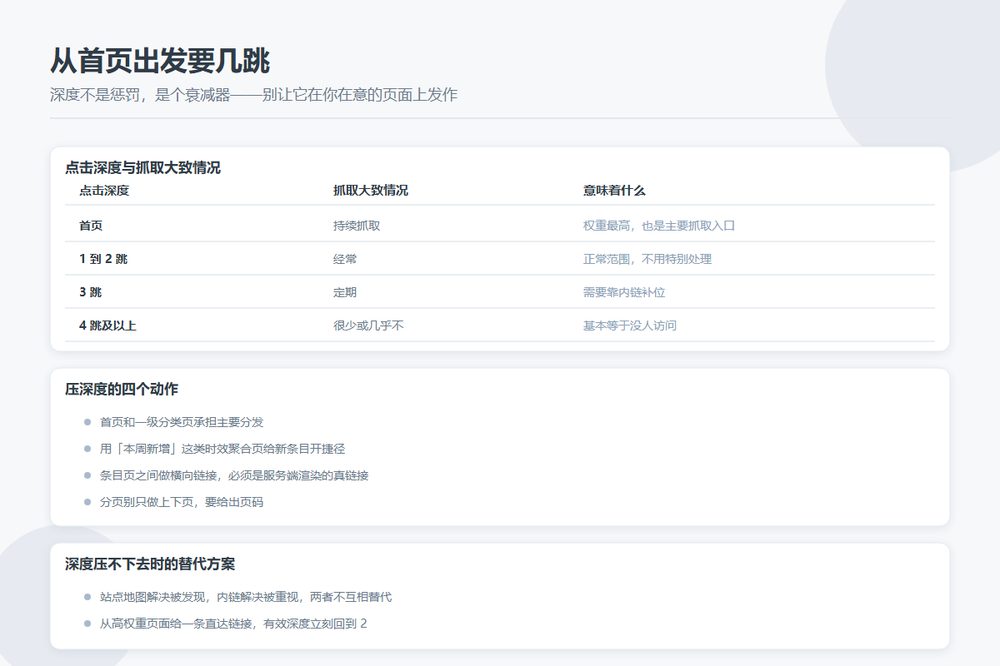Click bullet starting 站点地图解决被发现

coord(246,596)
